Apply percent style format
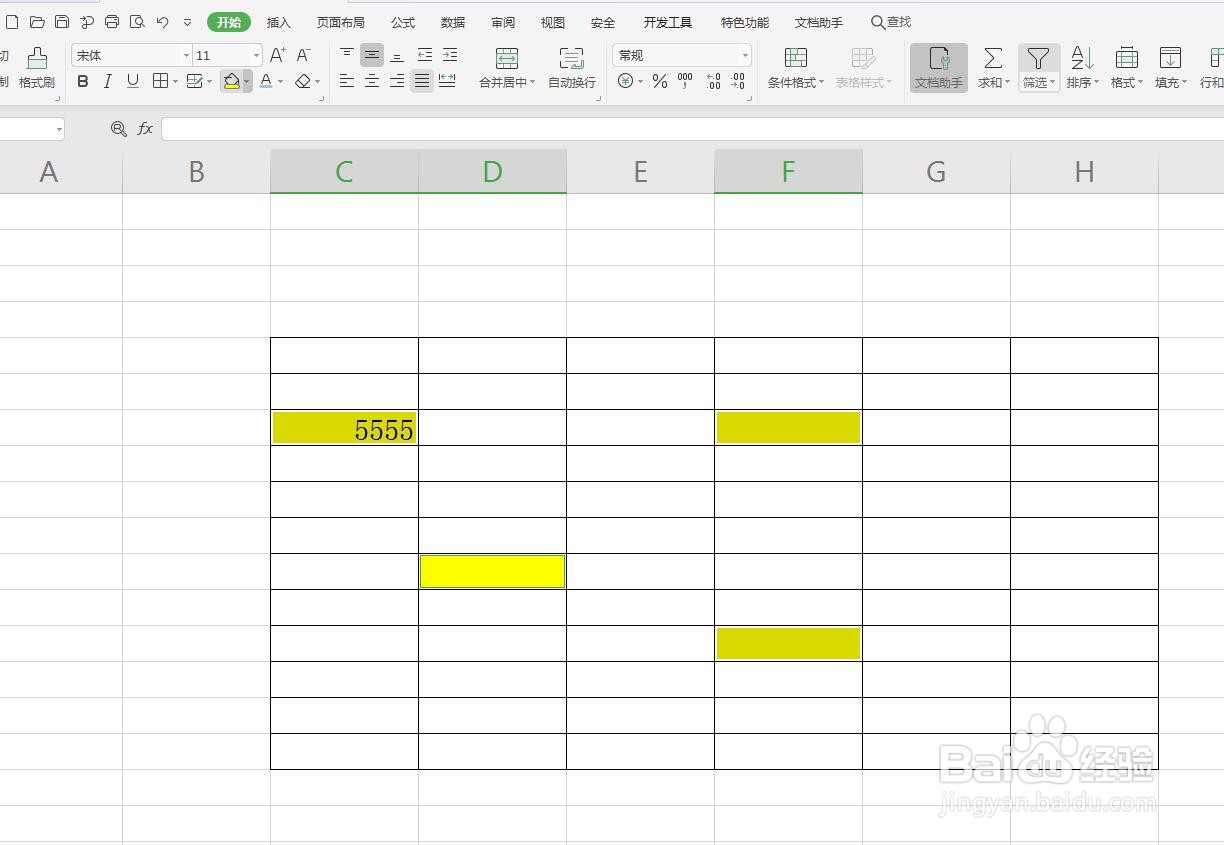The image size is (1224, 845). click(x=660, y=81)
